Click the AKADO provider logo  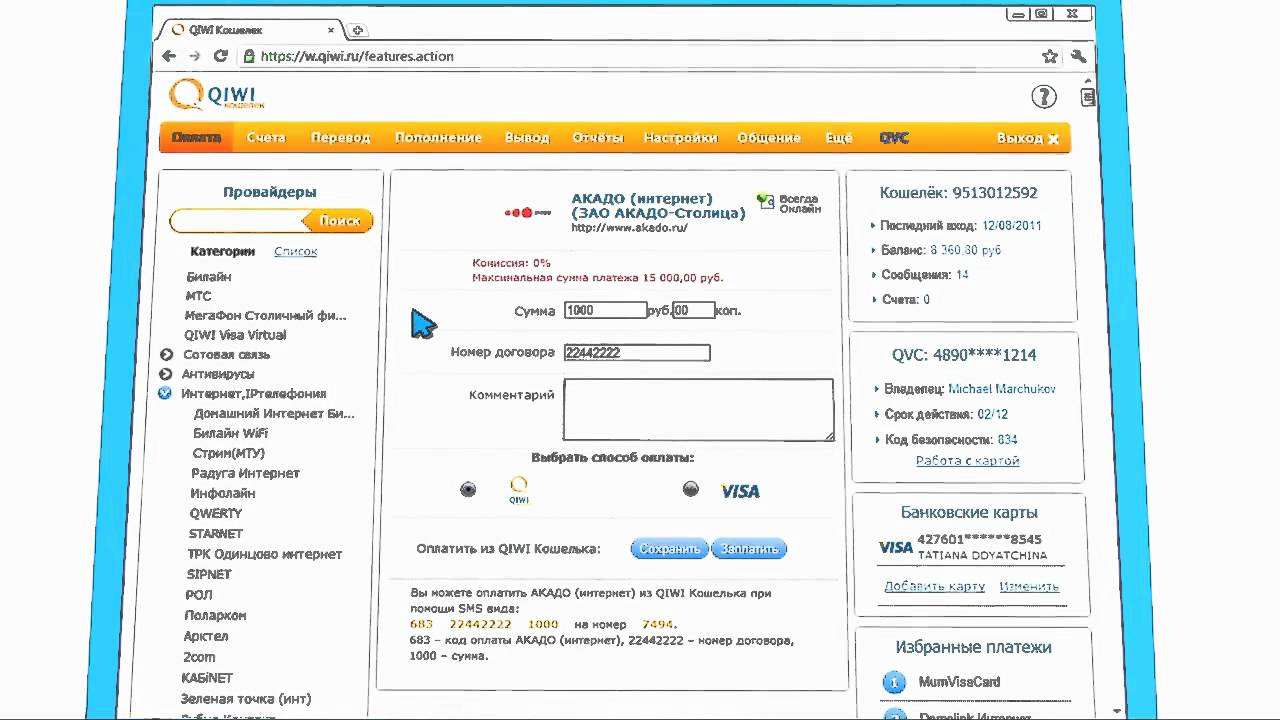click(x=527, y=212)
